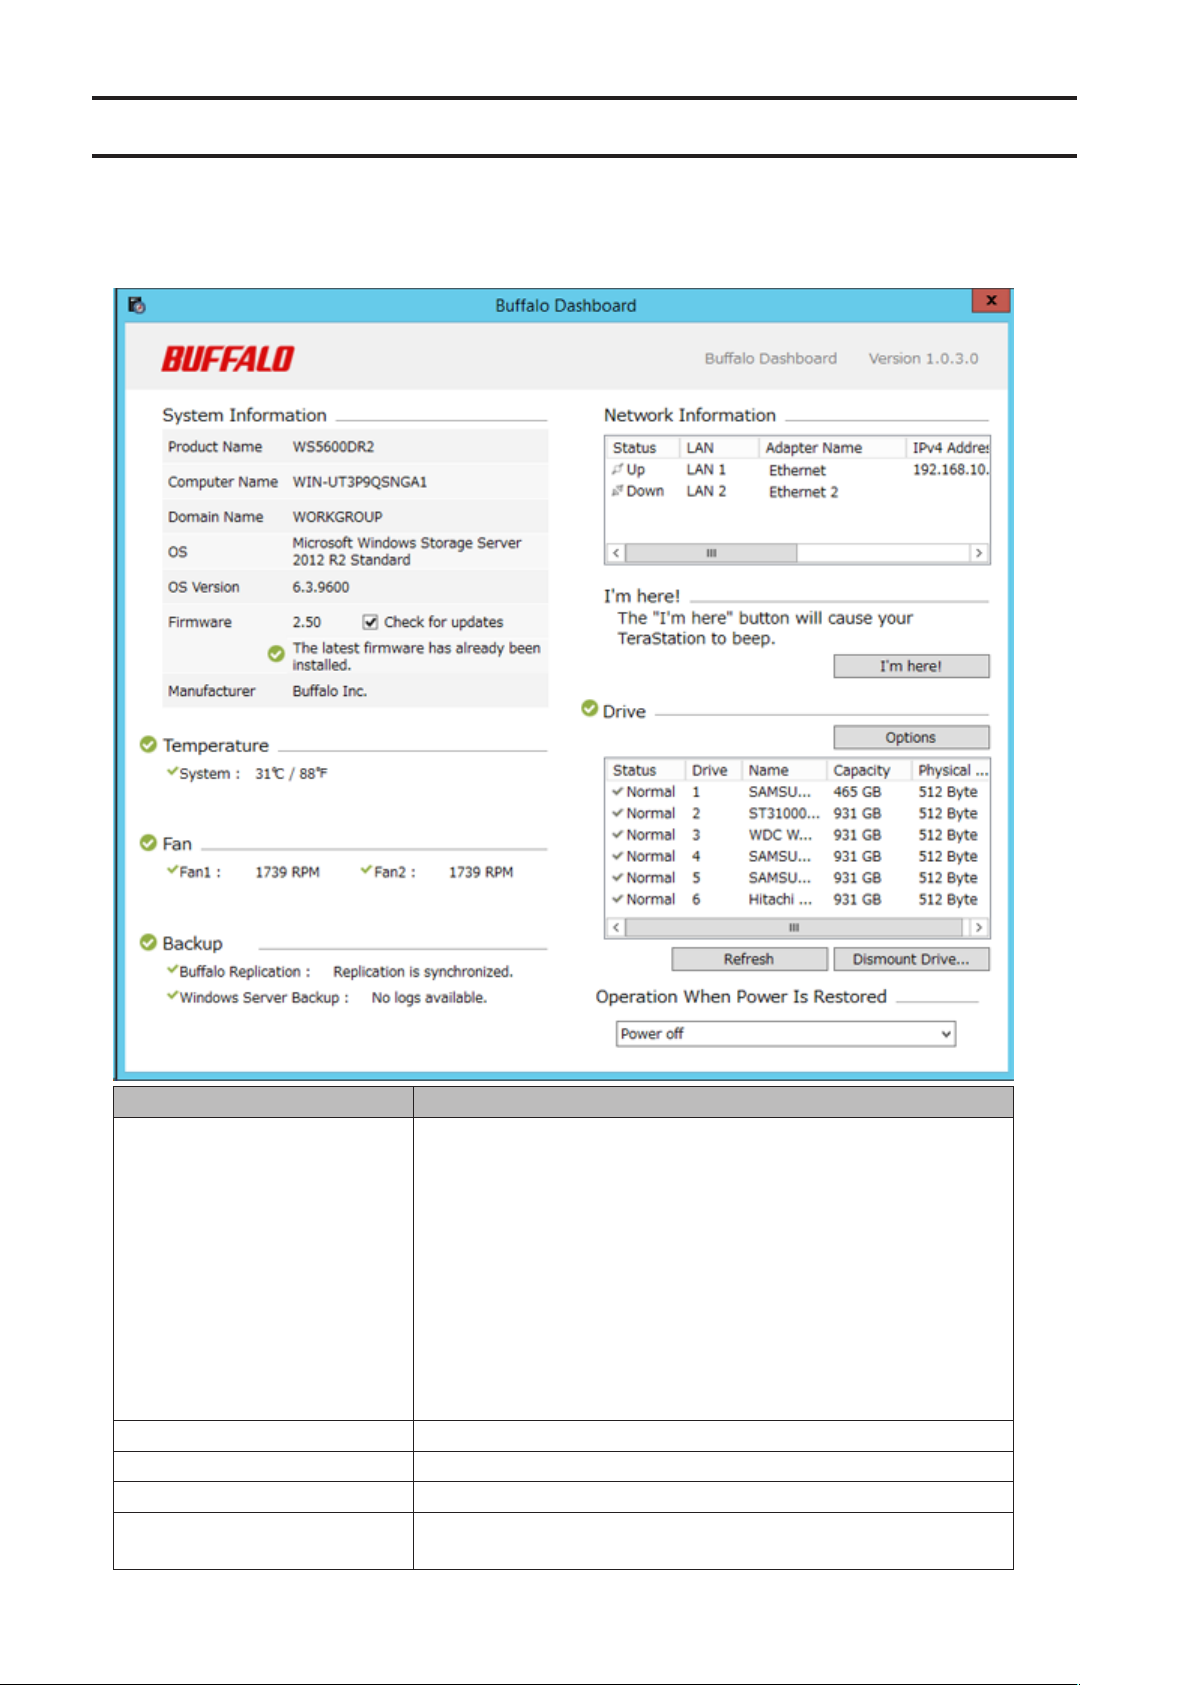Click the WORKGROUP domain name value
Viewport: 1192px width, 1685px height.
coord(337,517)
